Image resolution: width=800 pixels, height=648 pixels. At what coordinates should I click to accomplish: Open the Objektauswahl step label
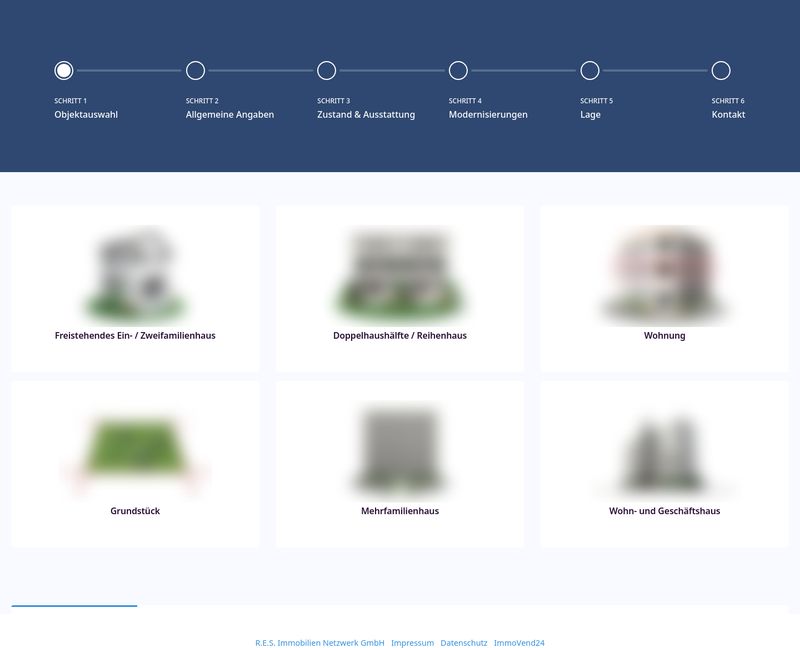86,115
